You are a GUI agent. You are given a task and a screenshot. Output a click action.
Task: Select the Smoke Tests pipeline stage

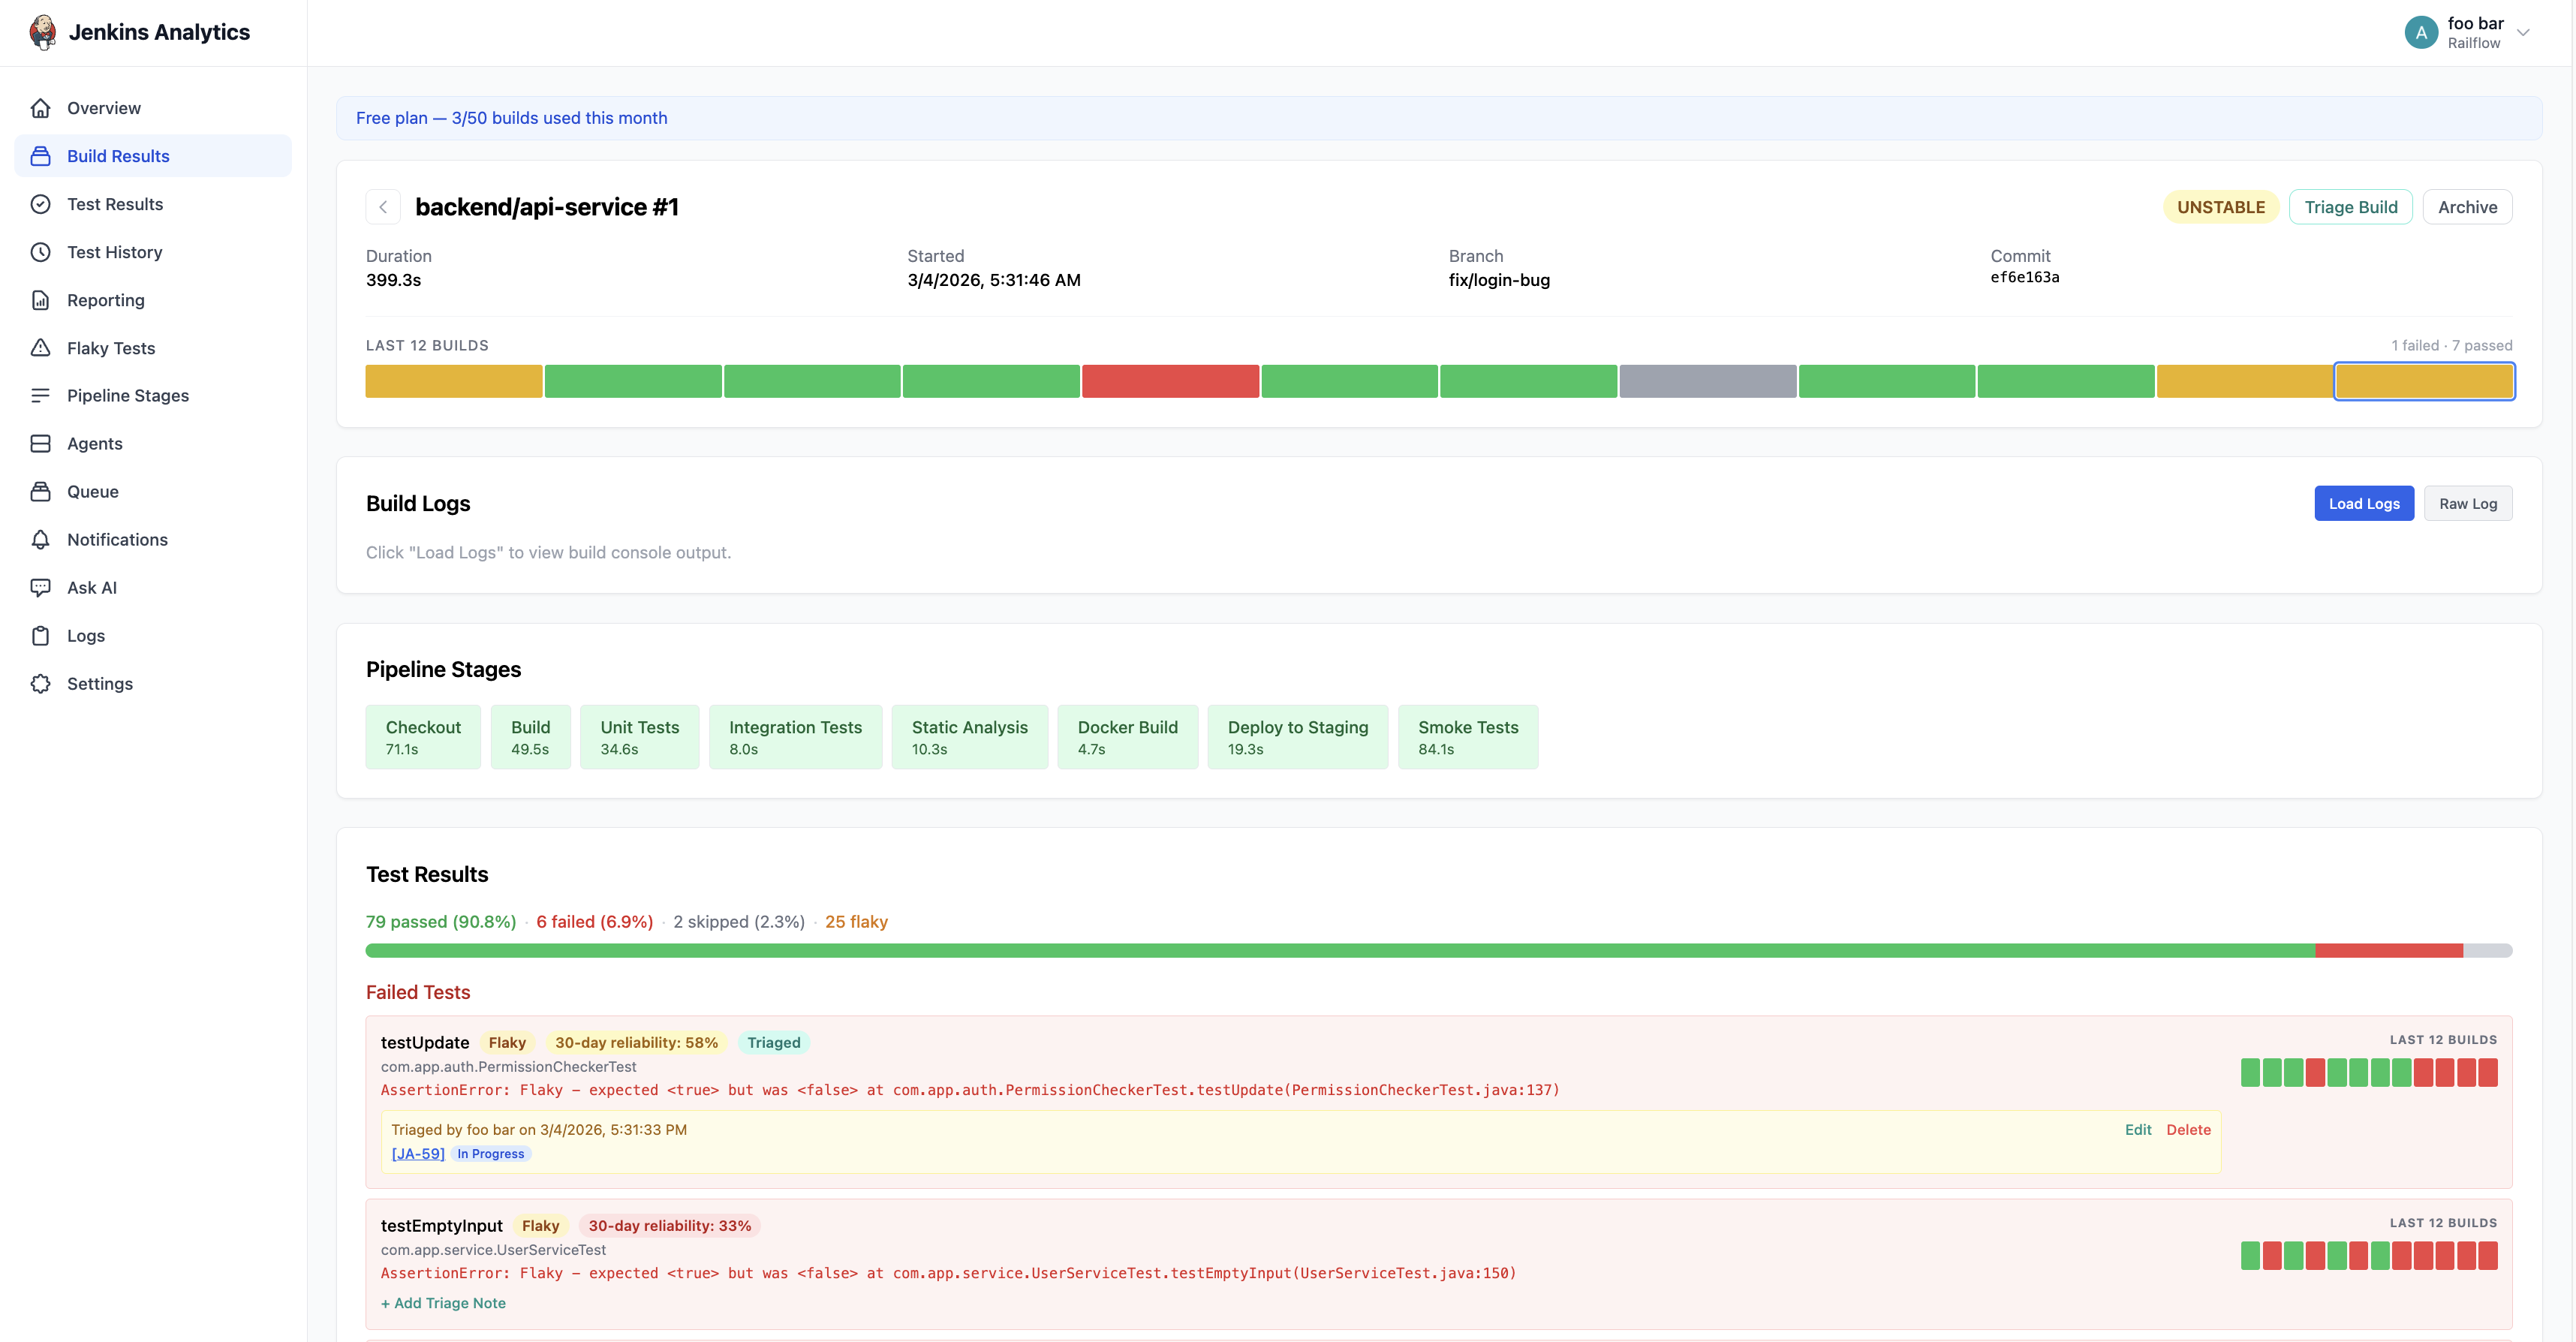coord(1467,737)
